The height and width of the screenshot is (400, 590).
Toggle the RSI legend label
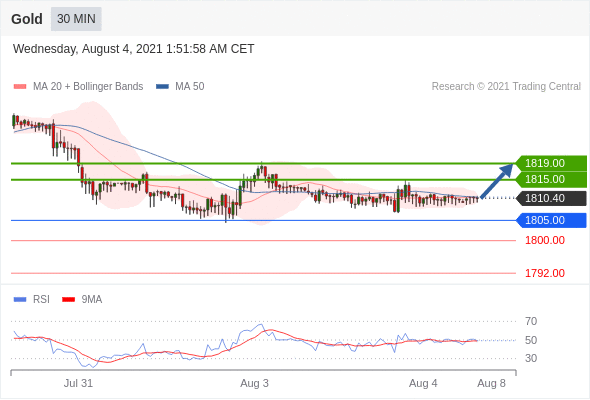(41, 300)
